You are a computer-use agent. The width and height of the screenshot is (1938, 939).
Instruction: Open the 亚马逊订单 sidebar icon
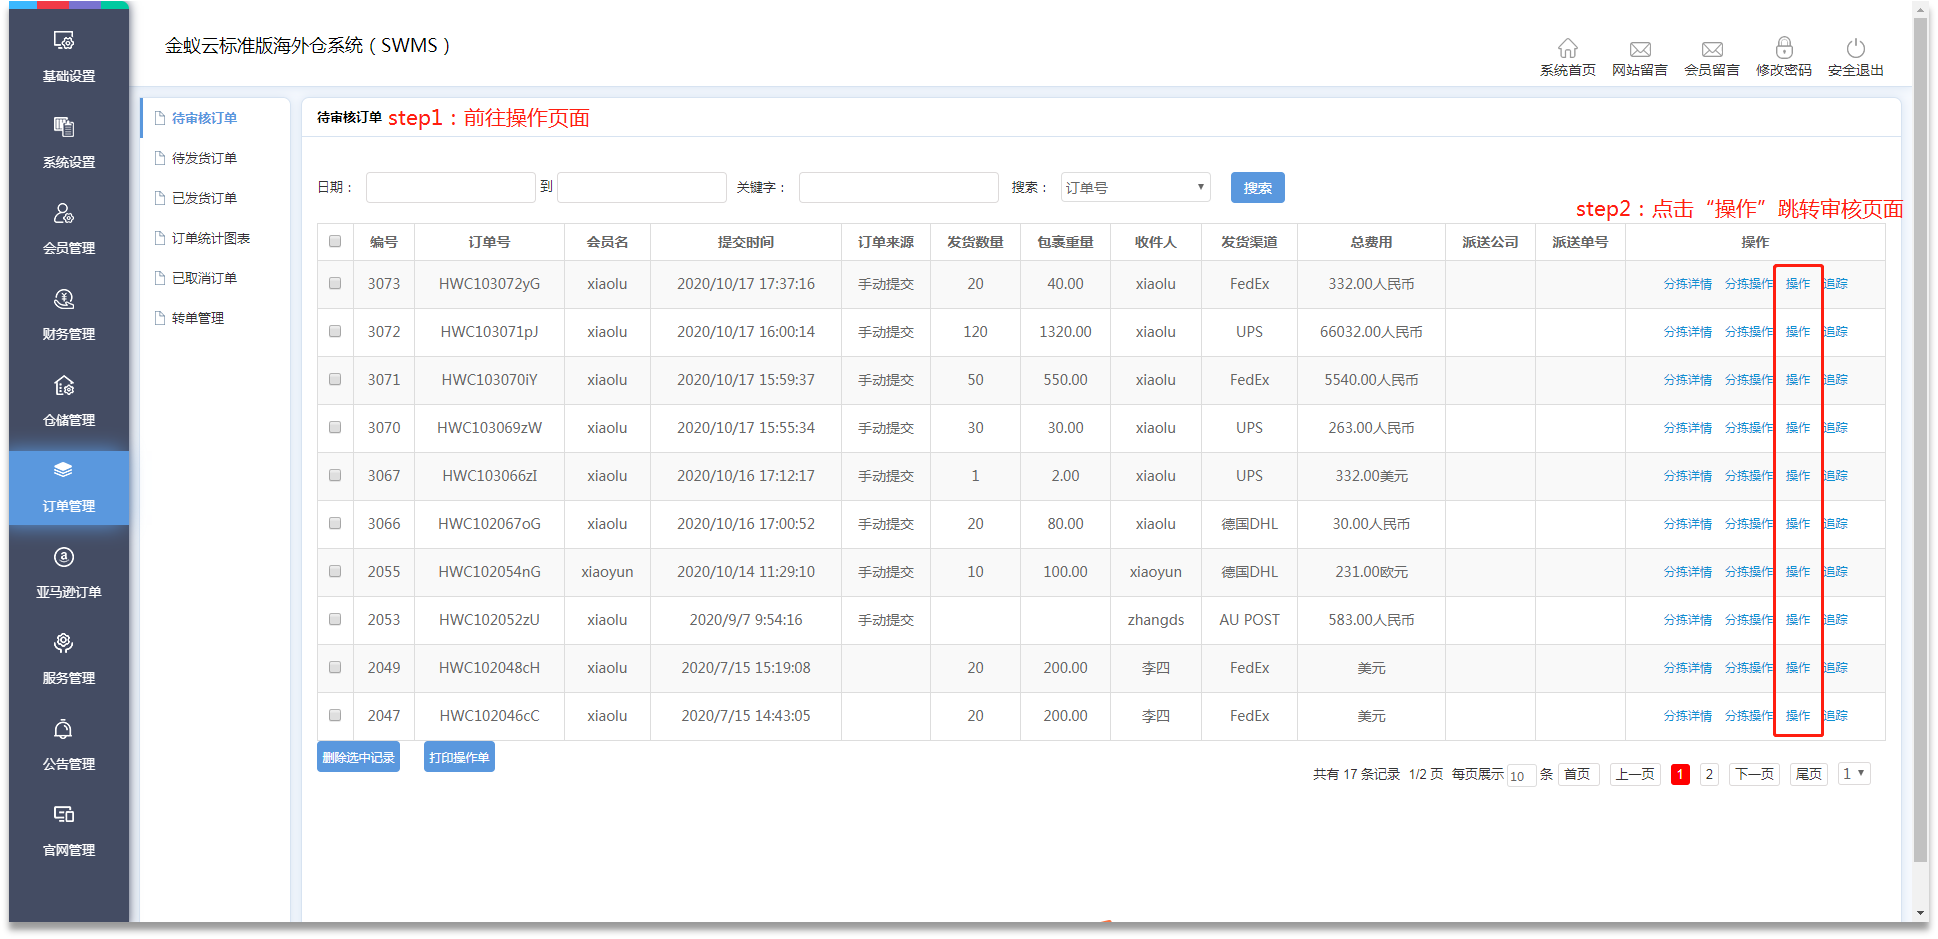64,558
